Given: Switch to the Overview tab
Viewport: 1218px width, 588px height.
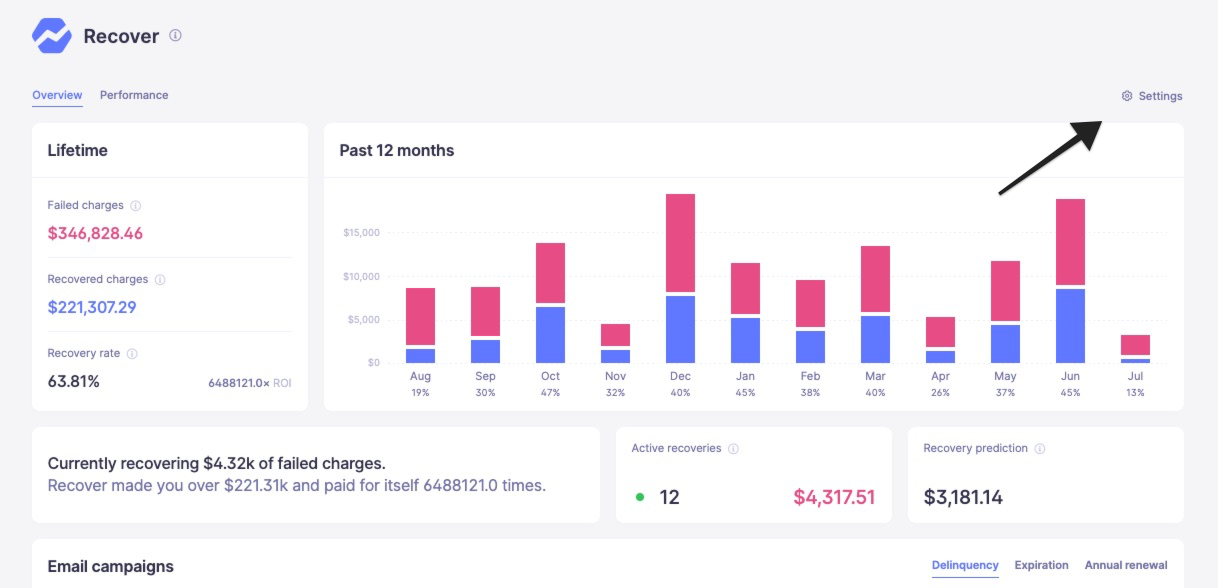Looking at the screenshot, I should pos(57,95).
